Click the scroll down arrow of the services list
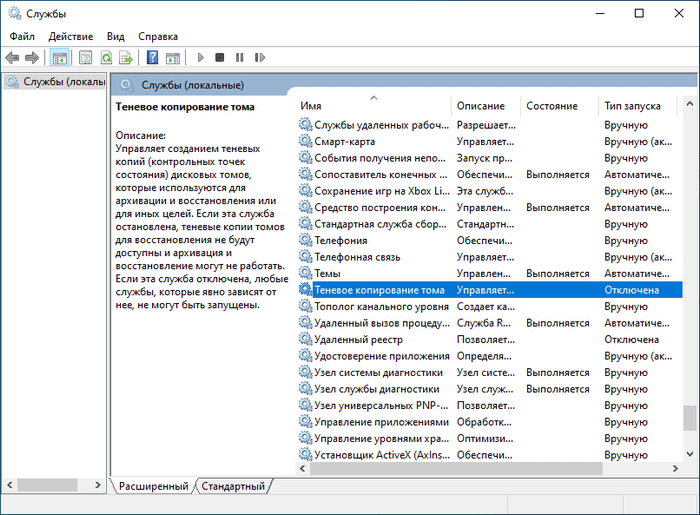700x515 pixels. point(690,454)
